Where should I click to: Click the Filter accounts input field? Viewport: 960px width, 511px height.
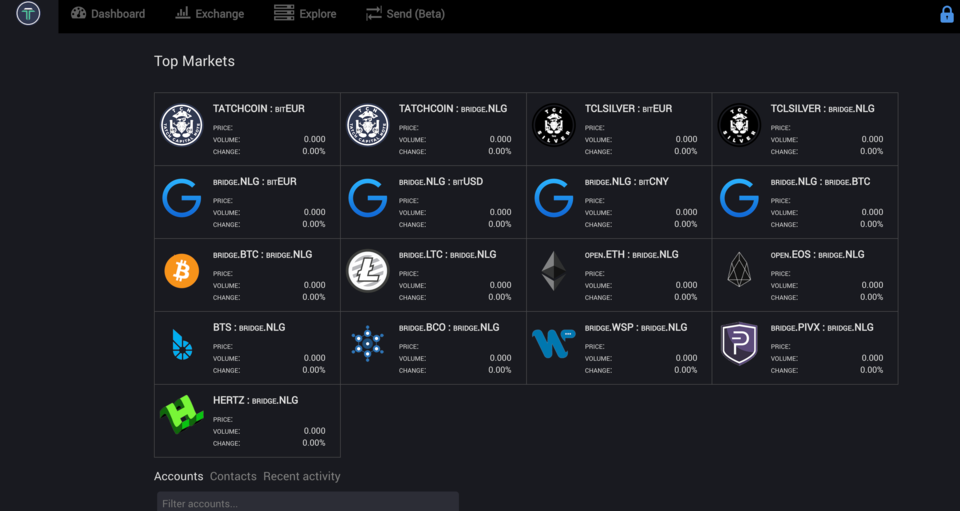pyautogui.click(x=308, y=501)
